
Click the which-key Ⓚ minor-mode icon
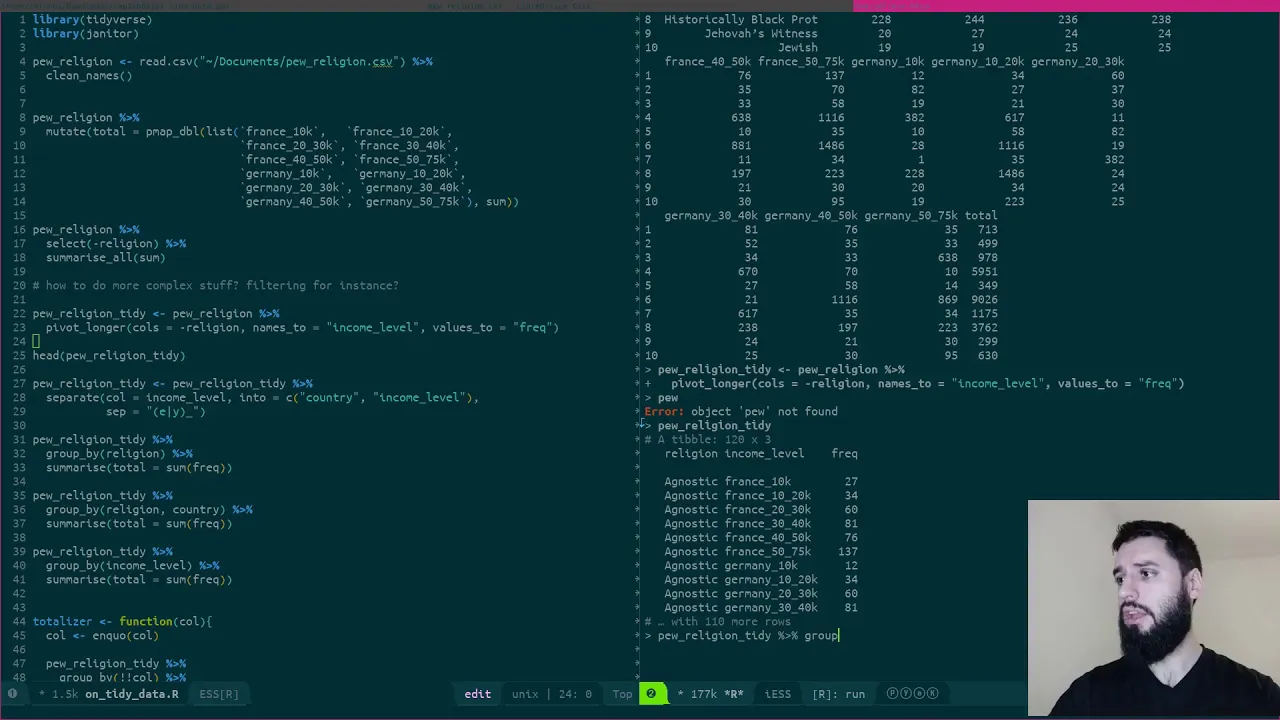tap(932, 693)
